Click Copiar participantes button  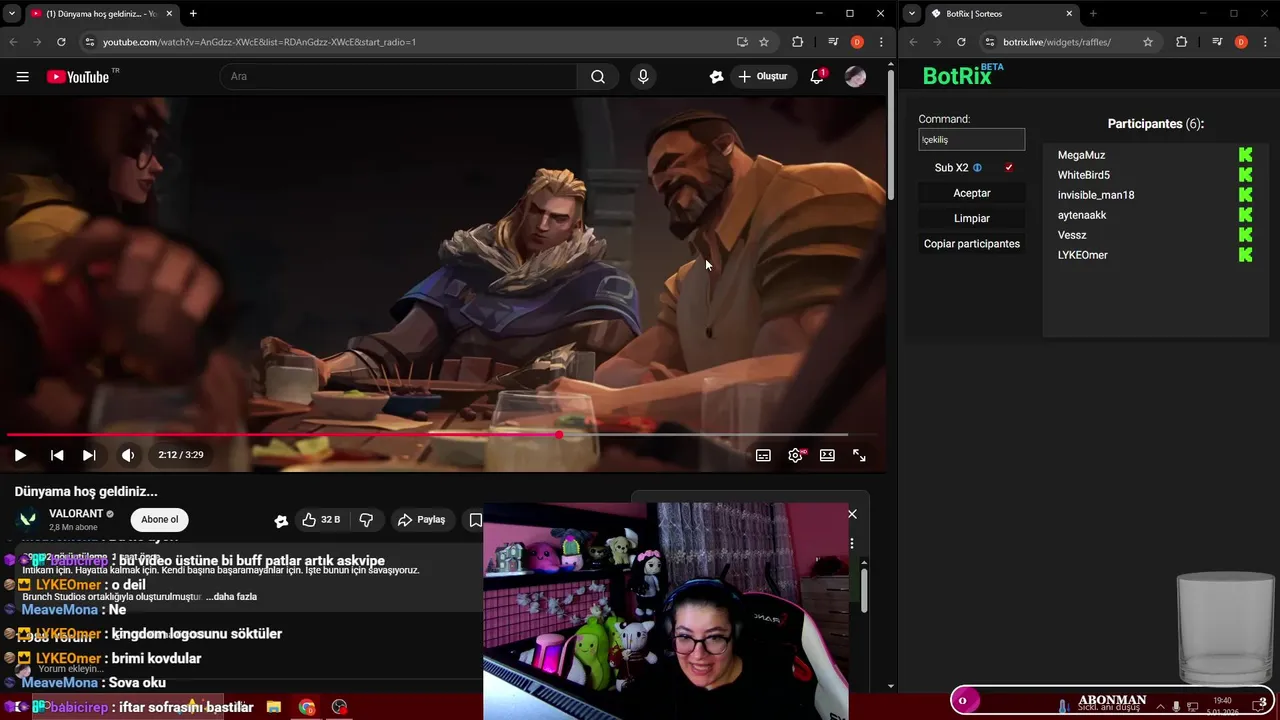pyautogui.click(x=972, y=244)
